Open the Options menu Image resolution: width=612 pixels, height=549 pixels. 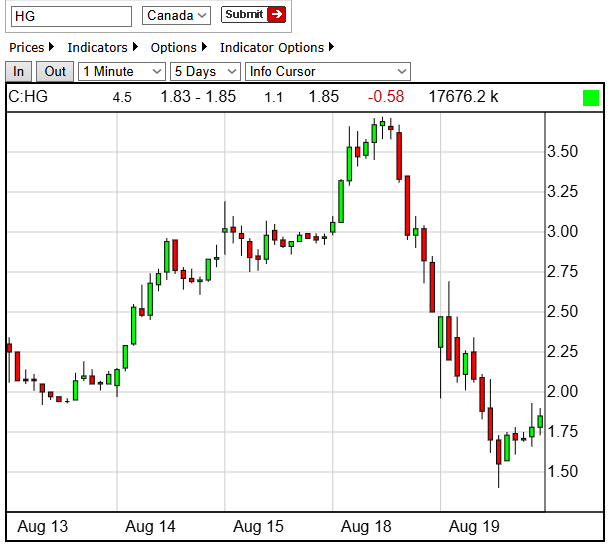pyautogui.click(x=179, y=48)
